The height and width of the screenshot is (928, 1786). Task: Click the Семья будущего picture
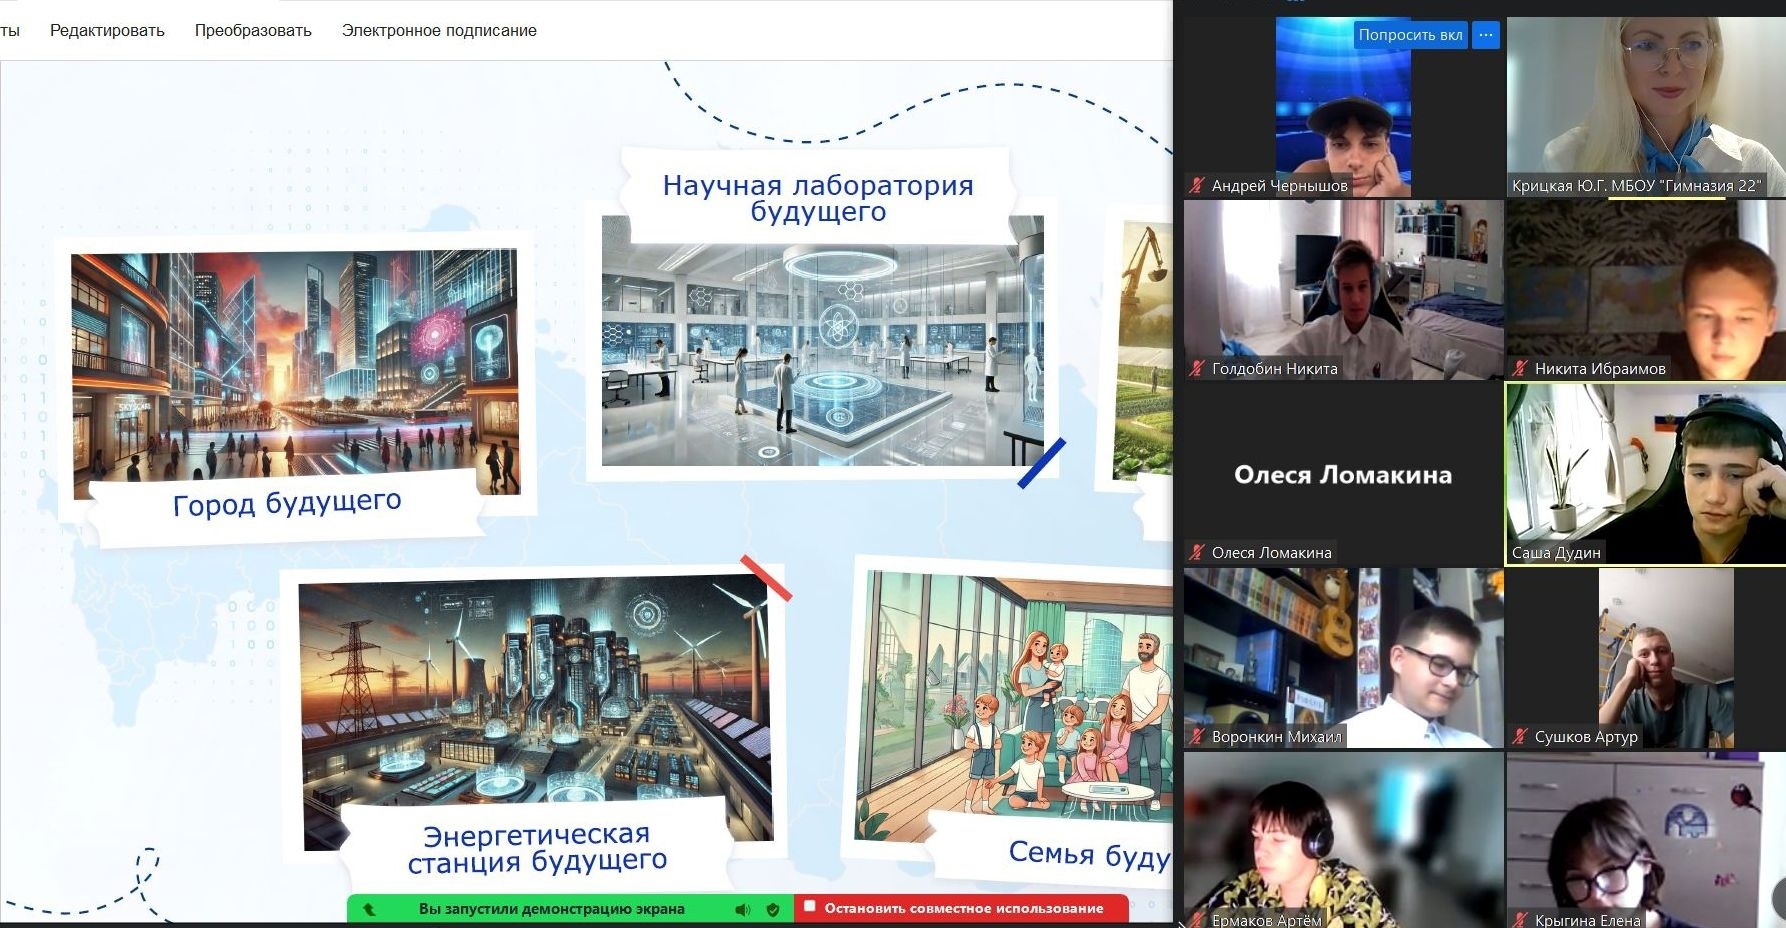click(x=1014, y=705)
